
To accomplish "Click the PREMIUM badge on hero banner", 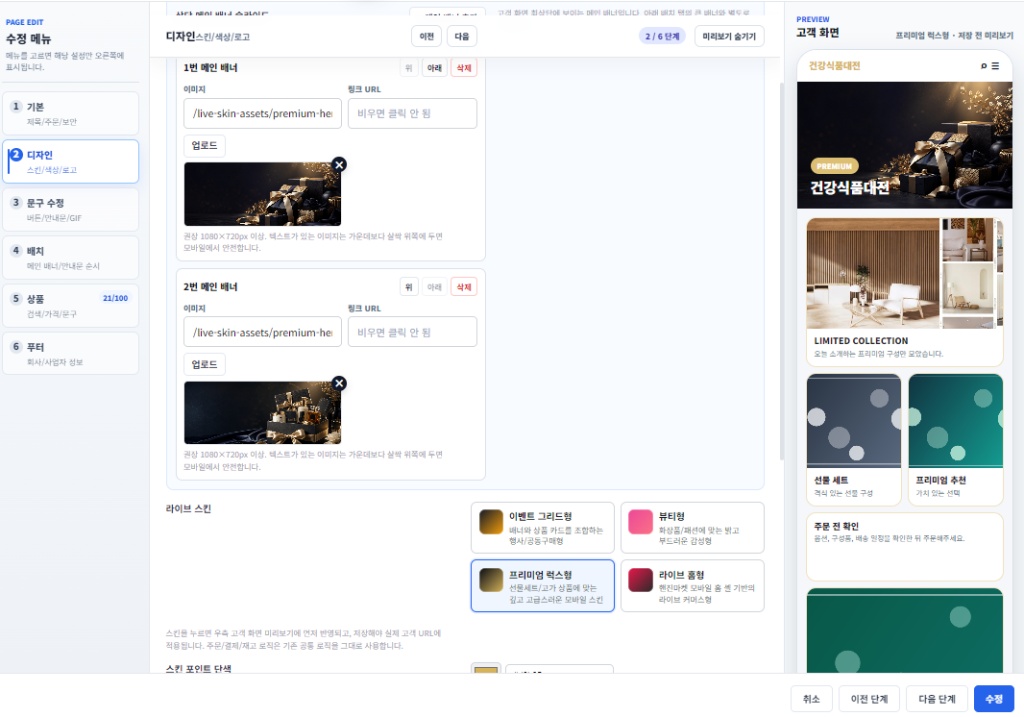I will coord(834,166).
